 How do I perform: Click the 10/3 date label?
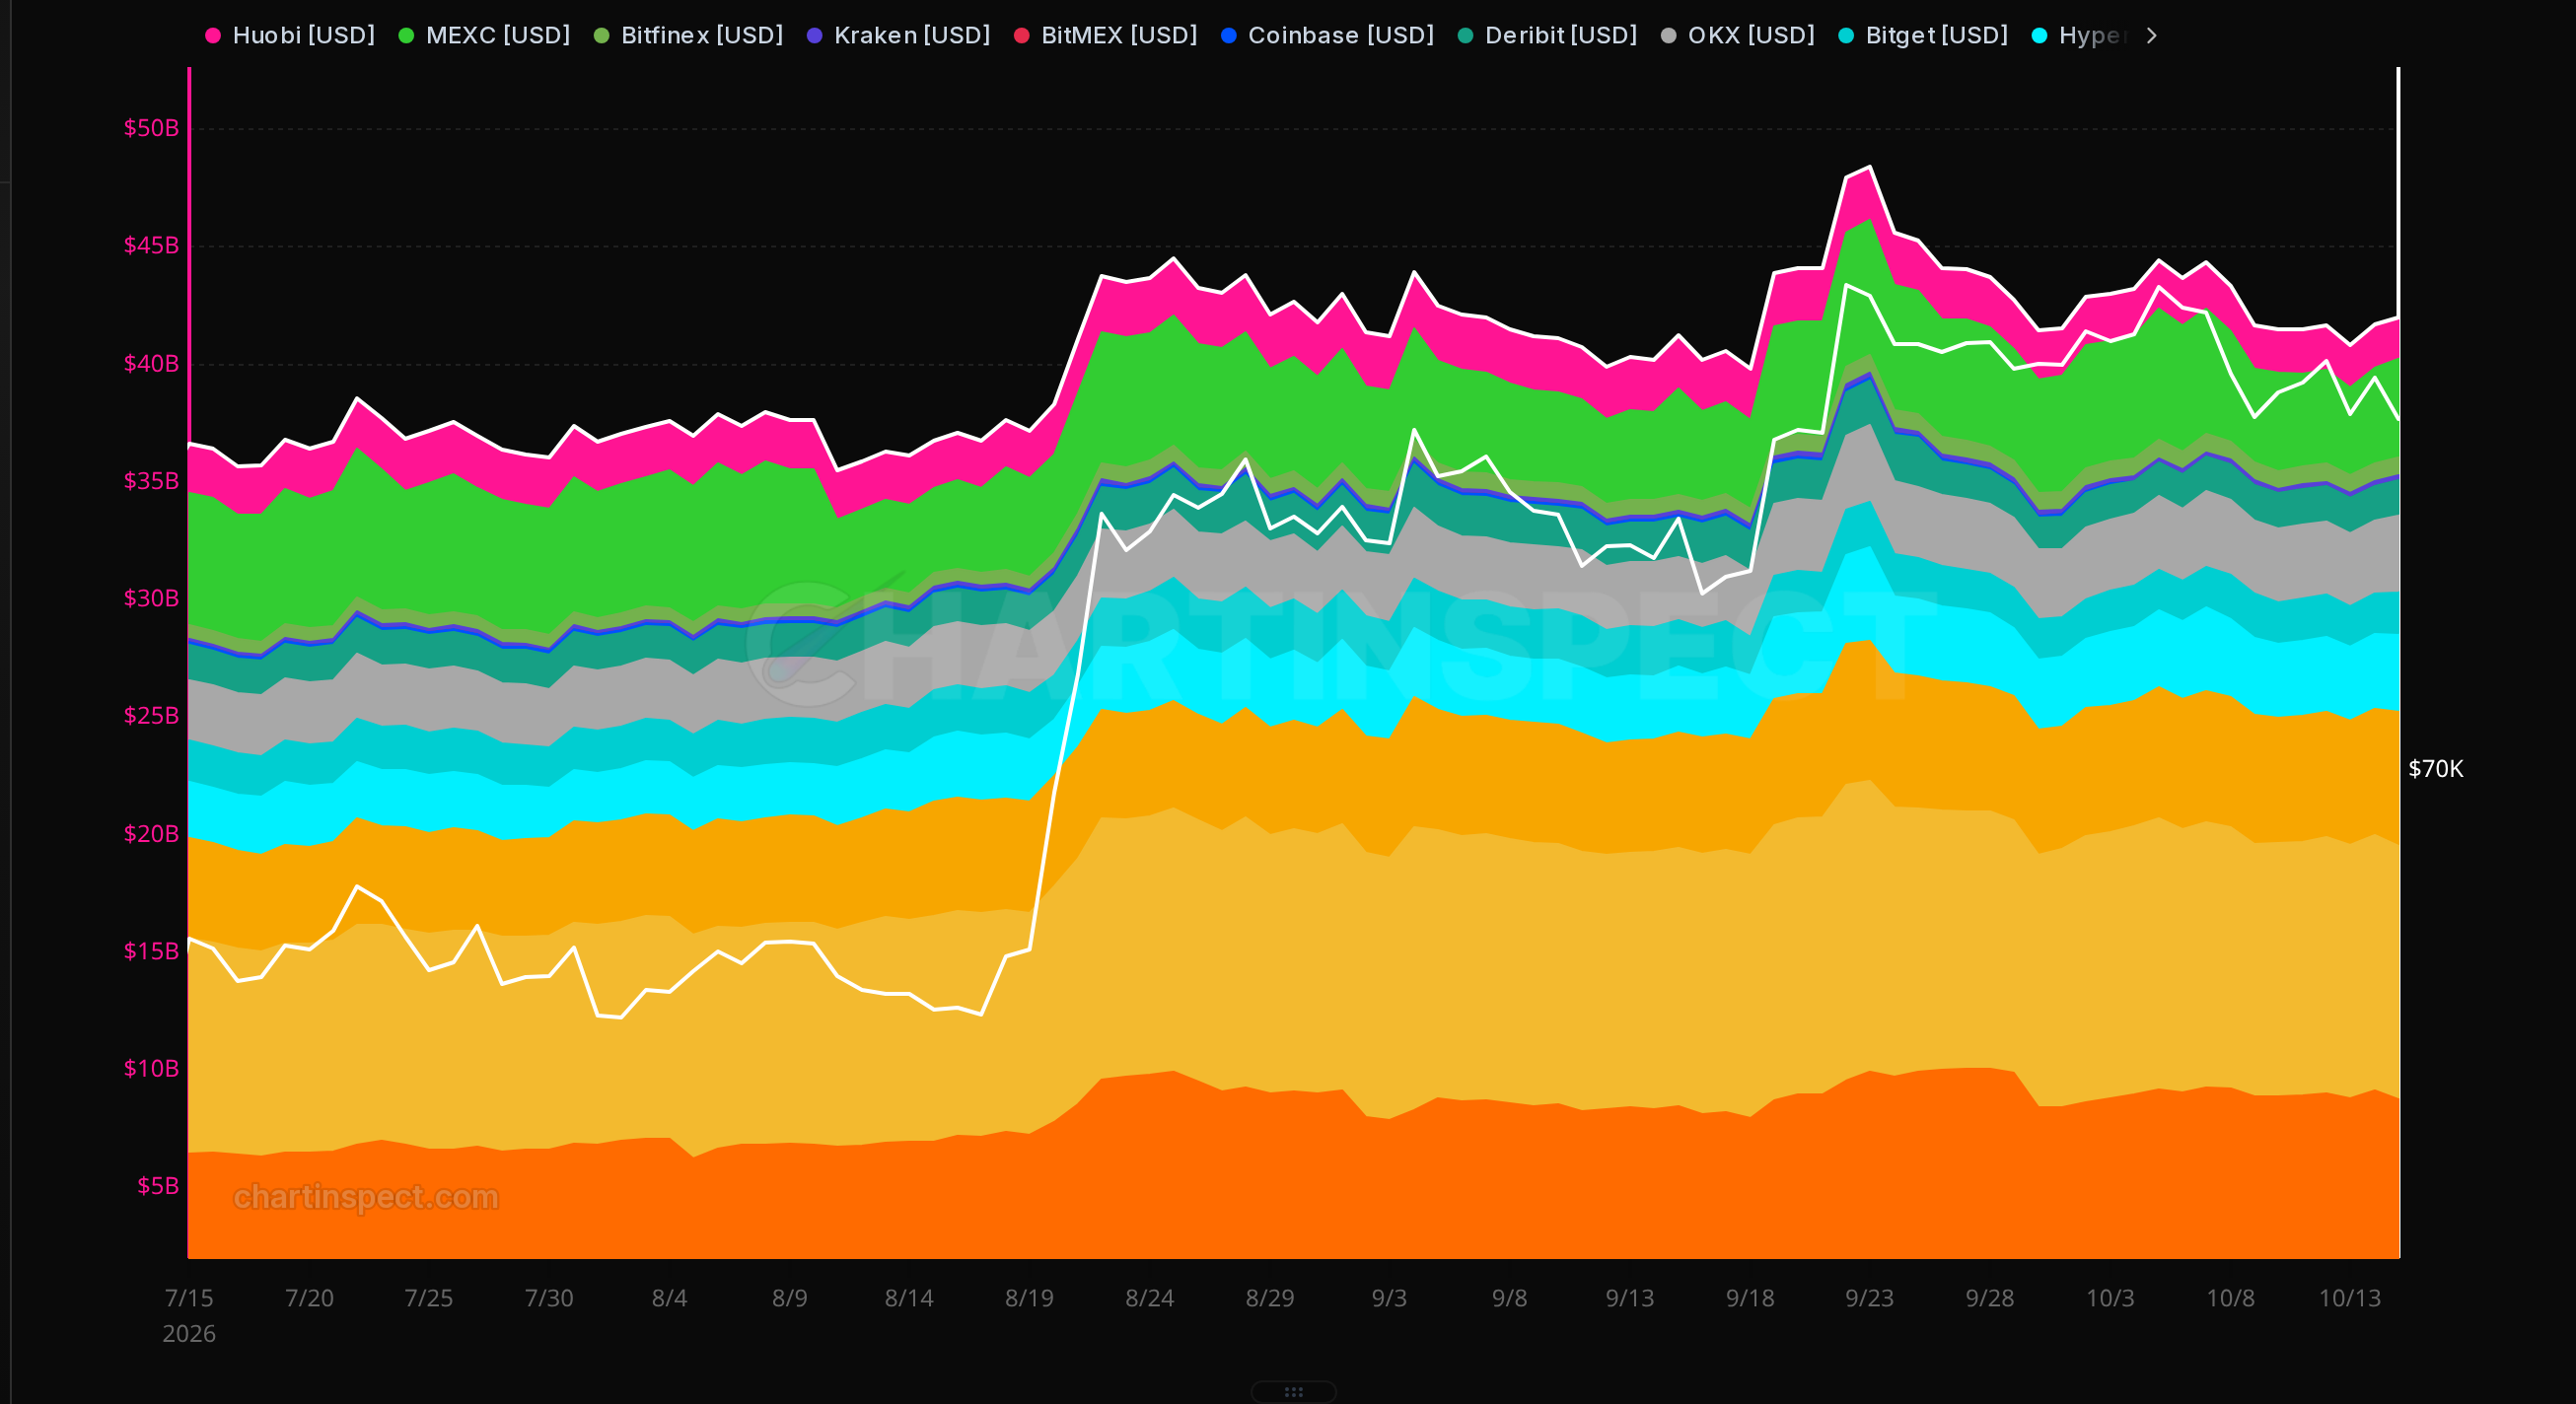[2110, 1298]
